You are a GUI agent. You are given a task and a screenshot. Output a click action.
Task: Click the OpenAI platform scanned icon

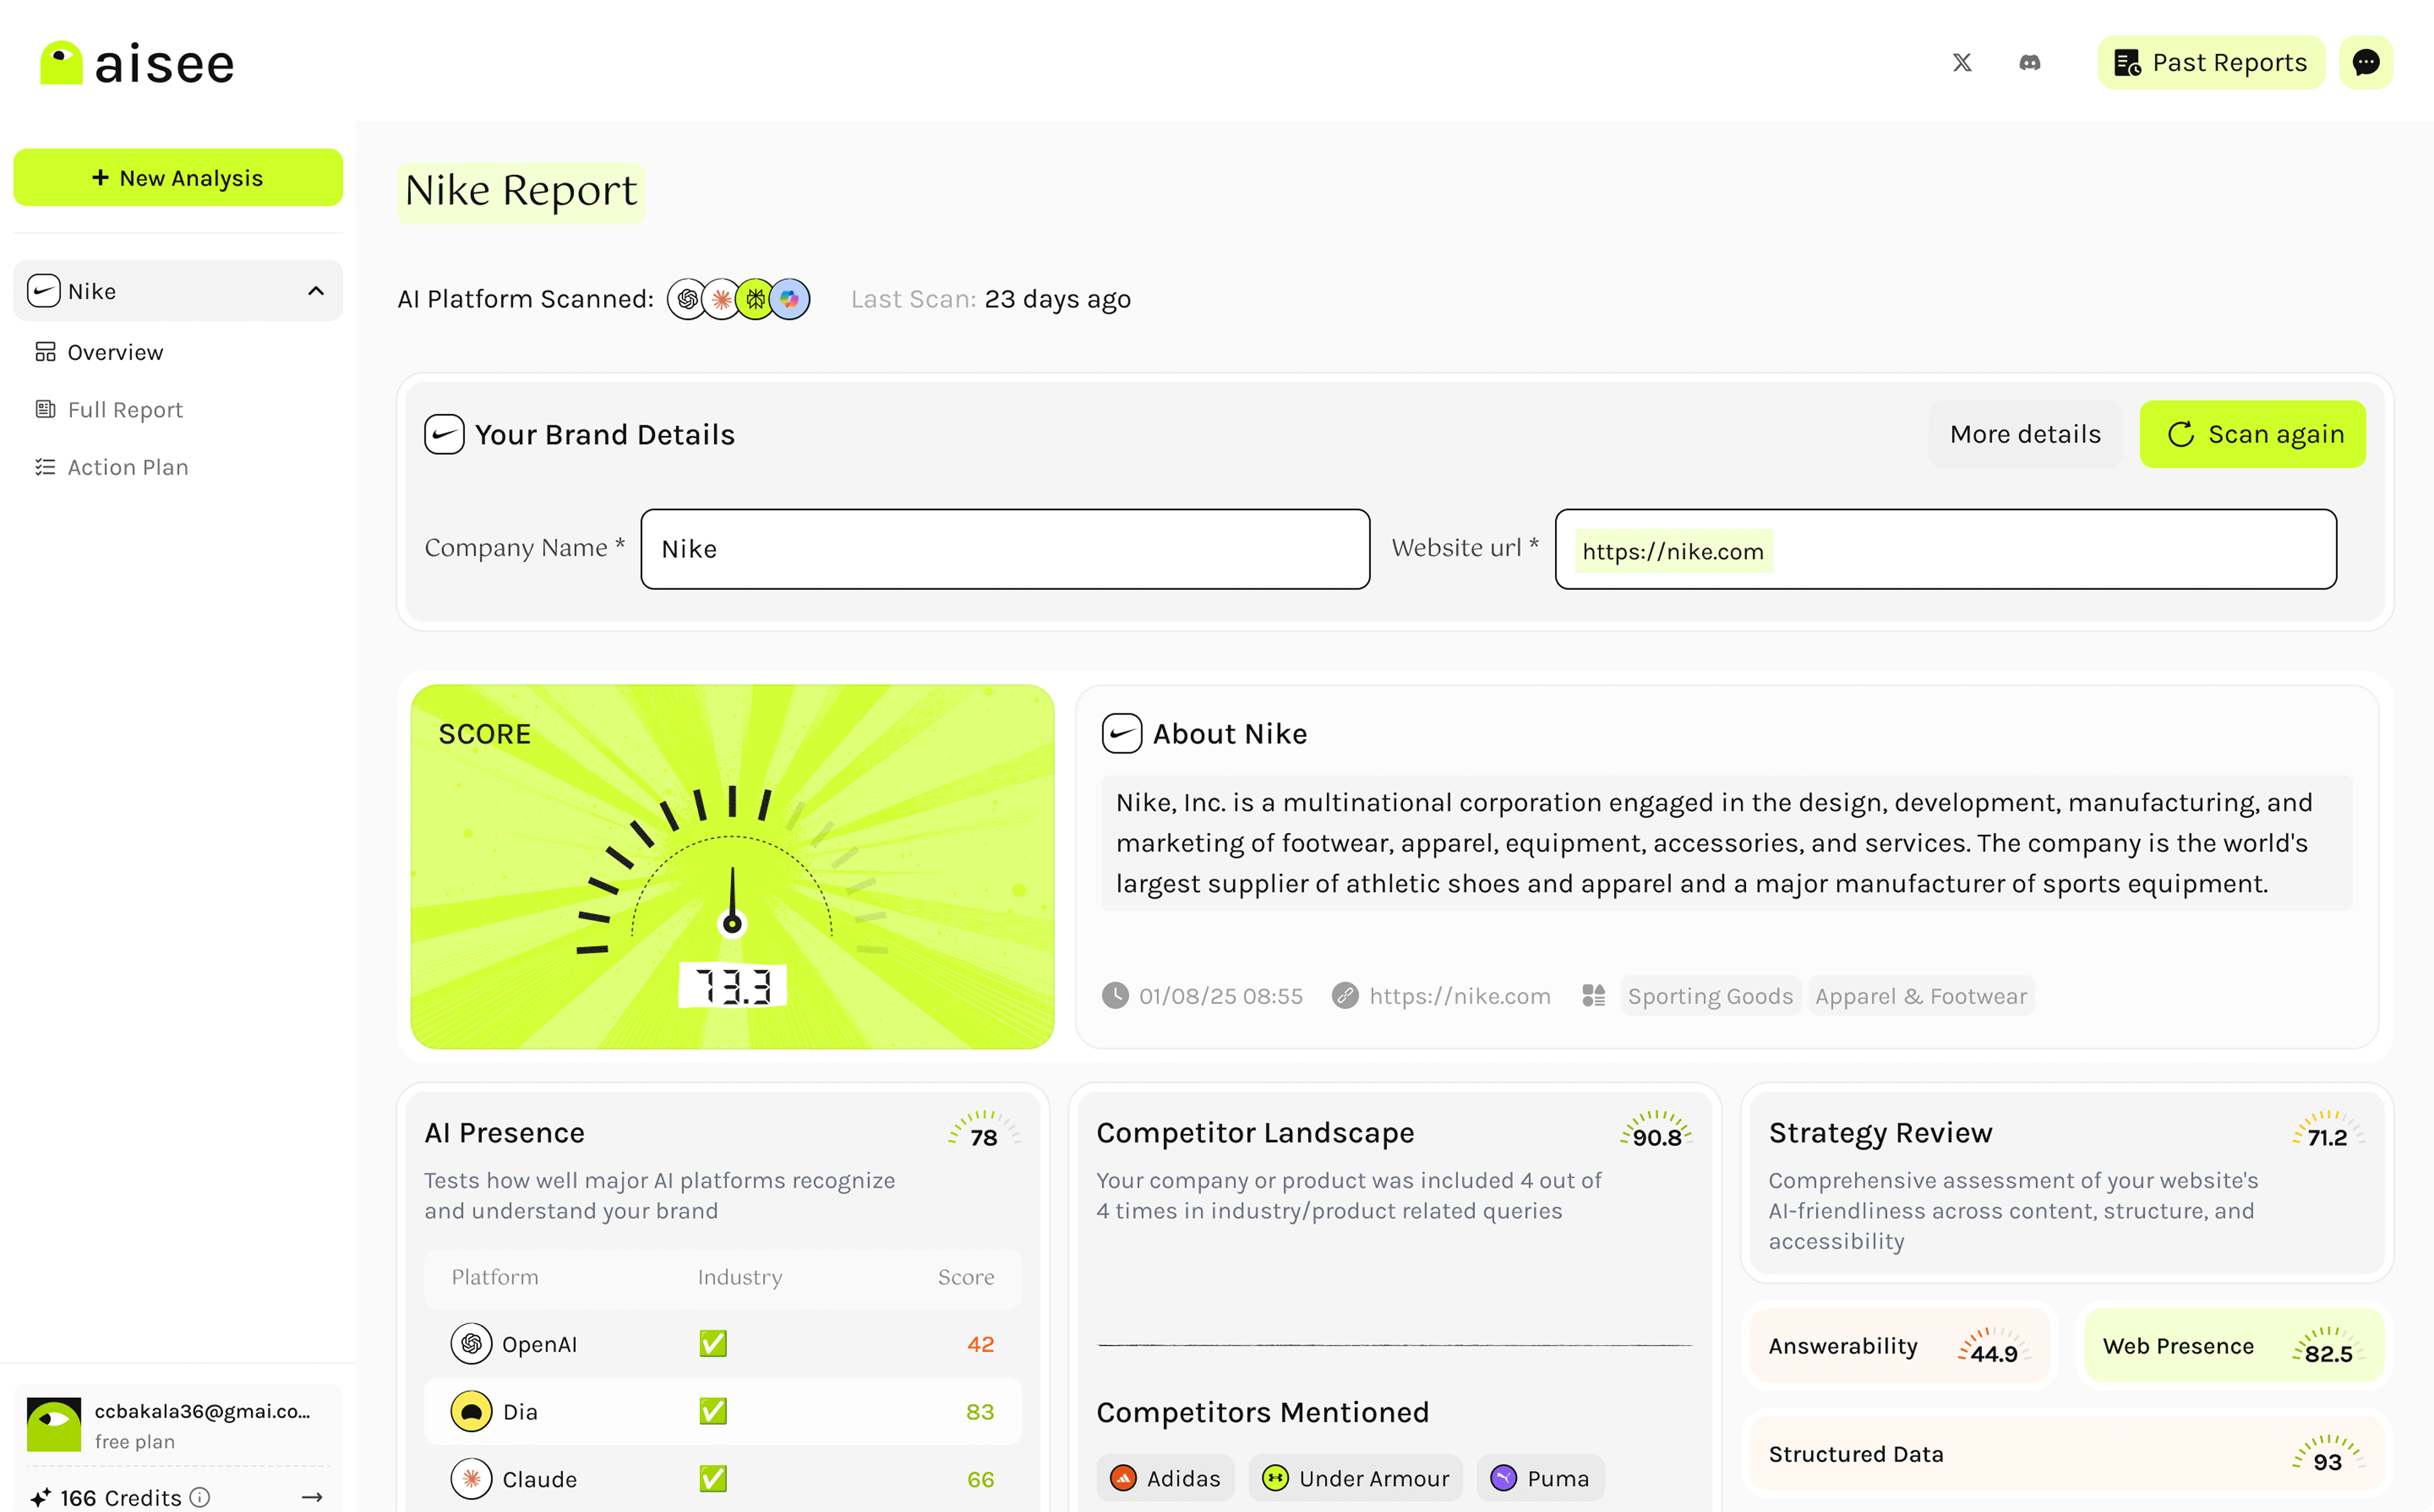687,299
